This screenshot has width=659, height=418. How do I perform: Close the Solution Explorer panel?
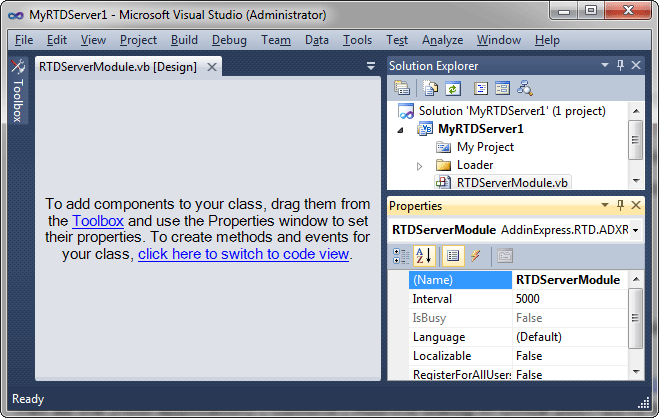pos(636,65)
